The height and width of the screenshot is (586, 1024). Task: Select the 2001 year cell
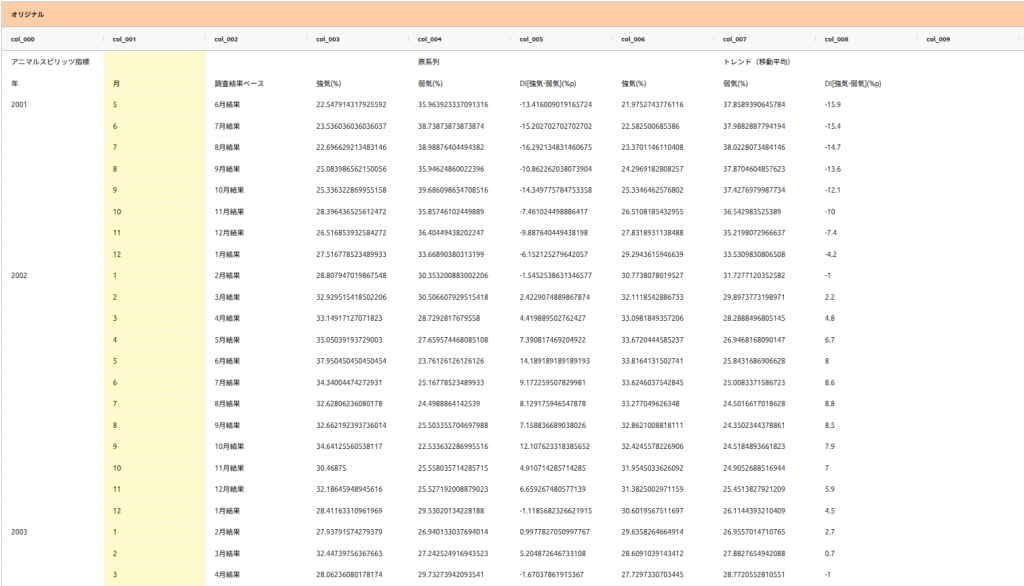20,105
